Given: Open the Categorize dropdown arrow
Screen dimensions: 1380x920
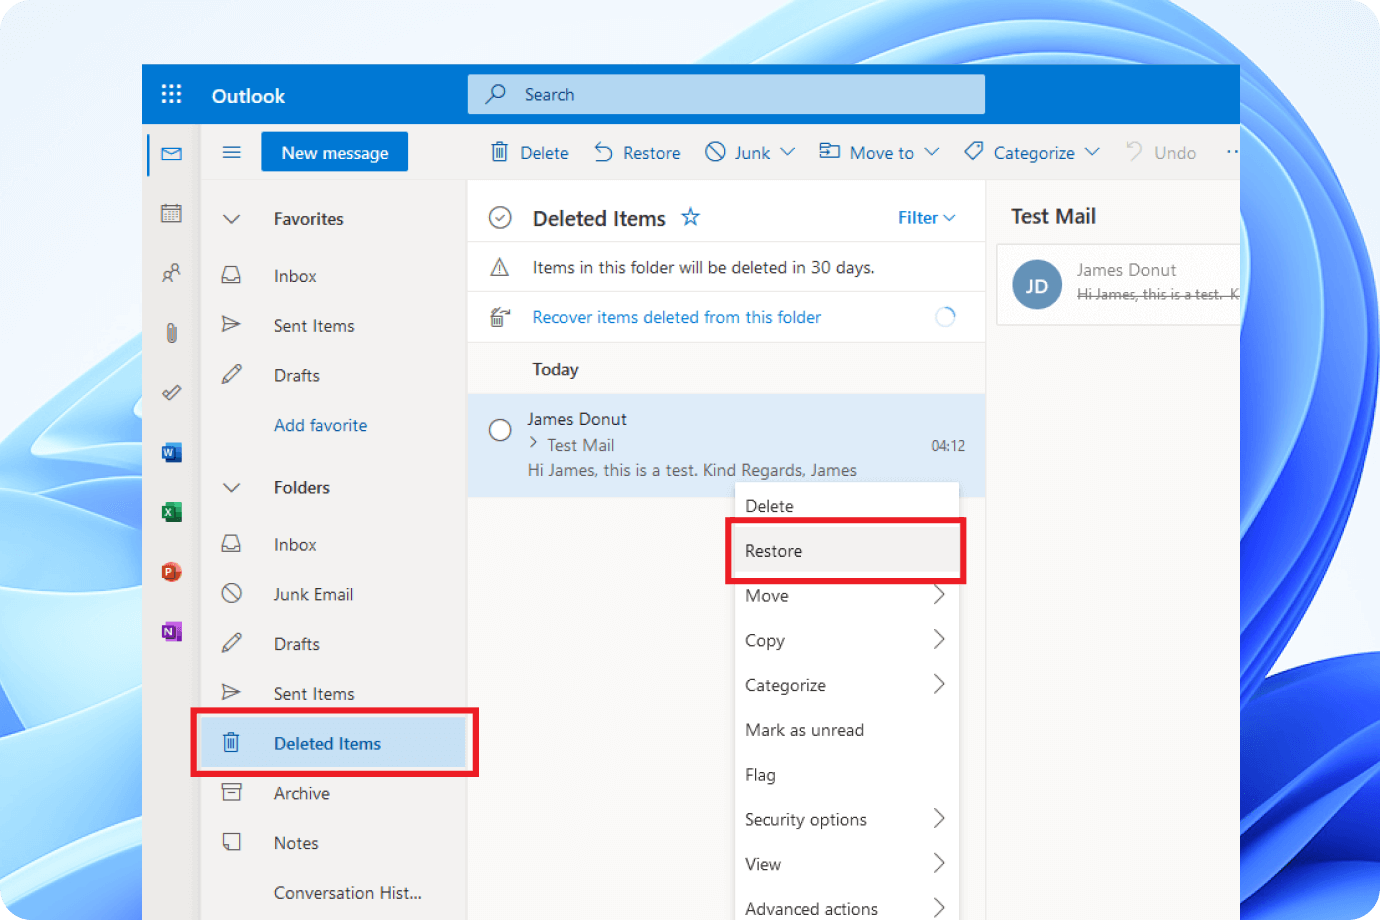Looking at the screenshot, I should 1092,152.
